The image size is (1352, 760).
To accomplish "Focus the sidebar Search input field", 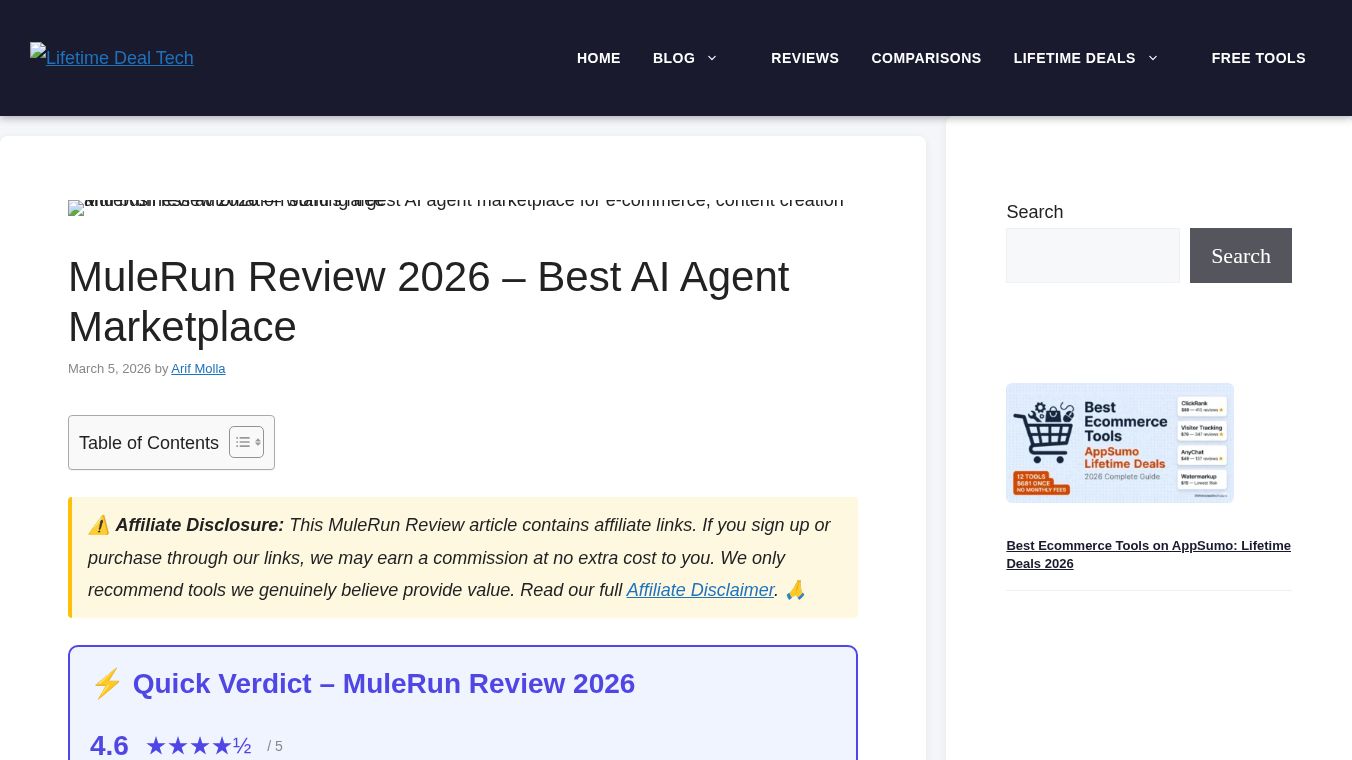I will [x=1093, y=255].
